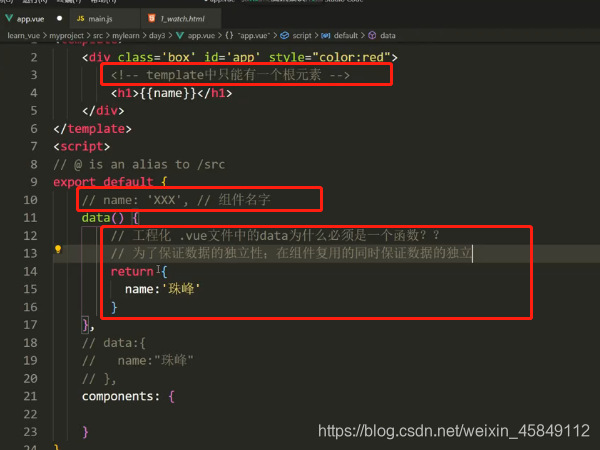This screenshot has height=450, width=600.
Task: Click line number 2 in the gutter
Action: (x=34, y=57)
